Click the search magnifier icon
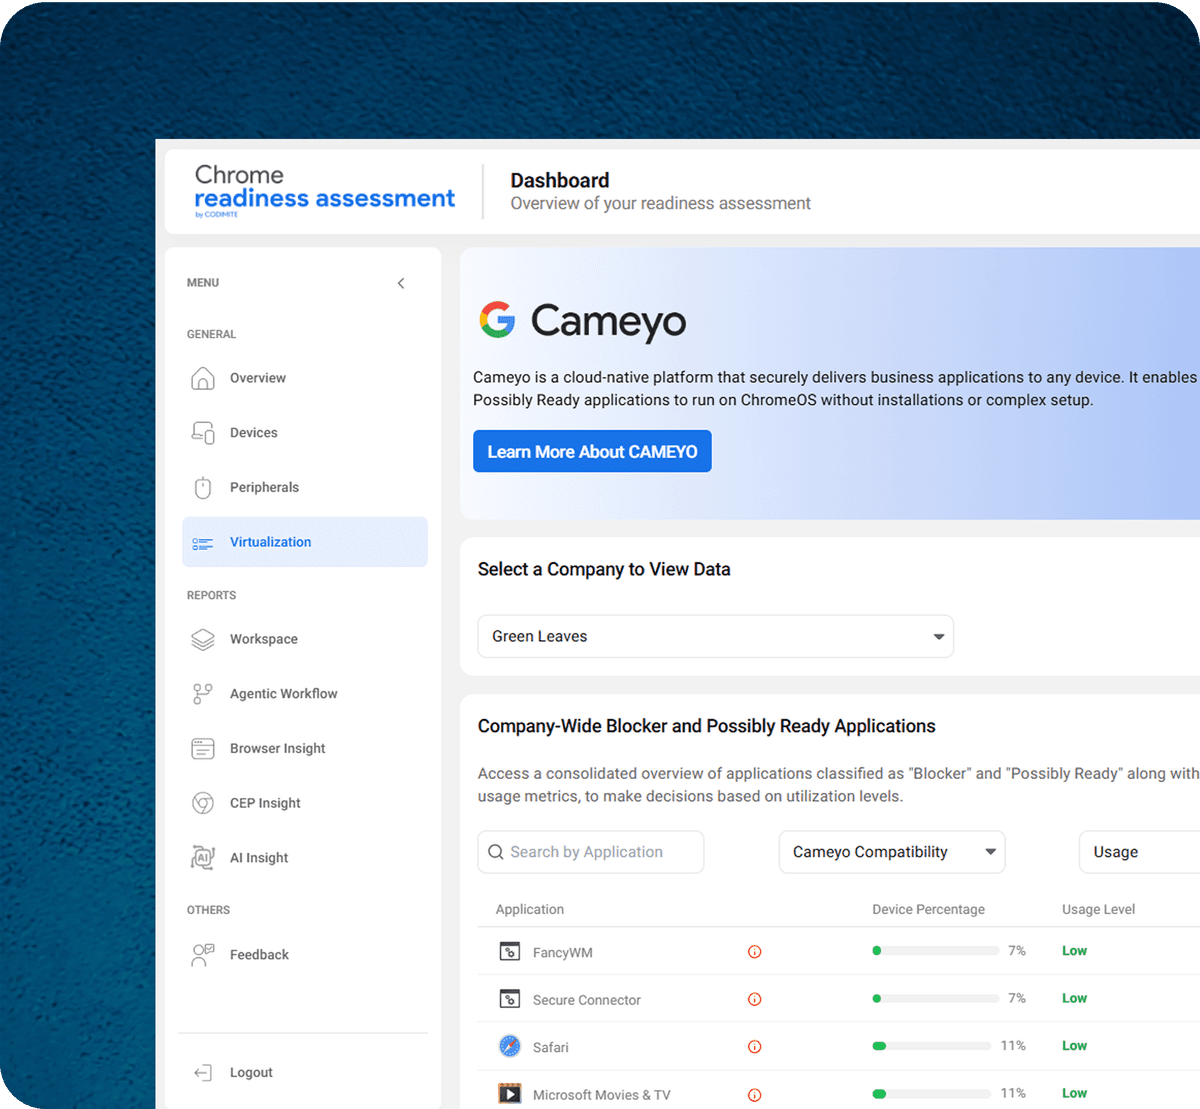 click(496, 852)
